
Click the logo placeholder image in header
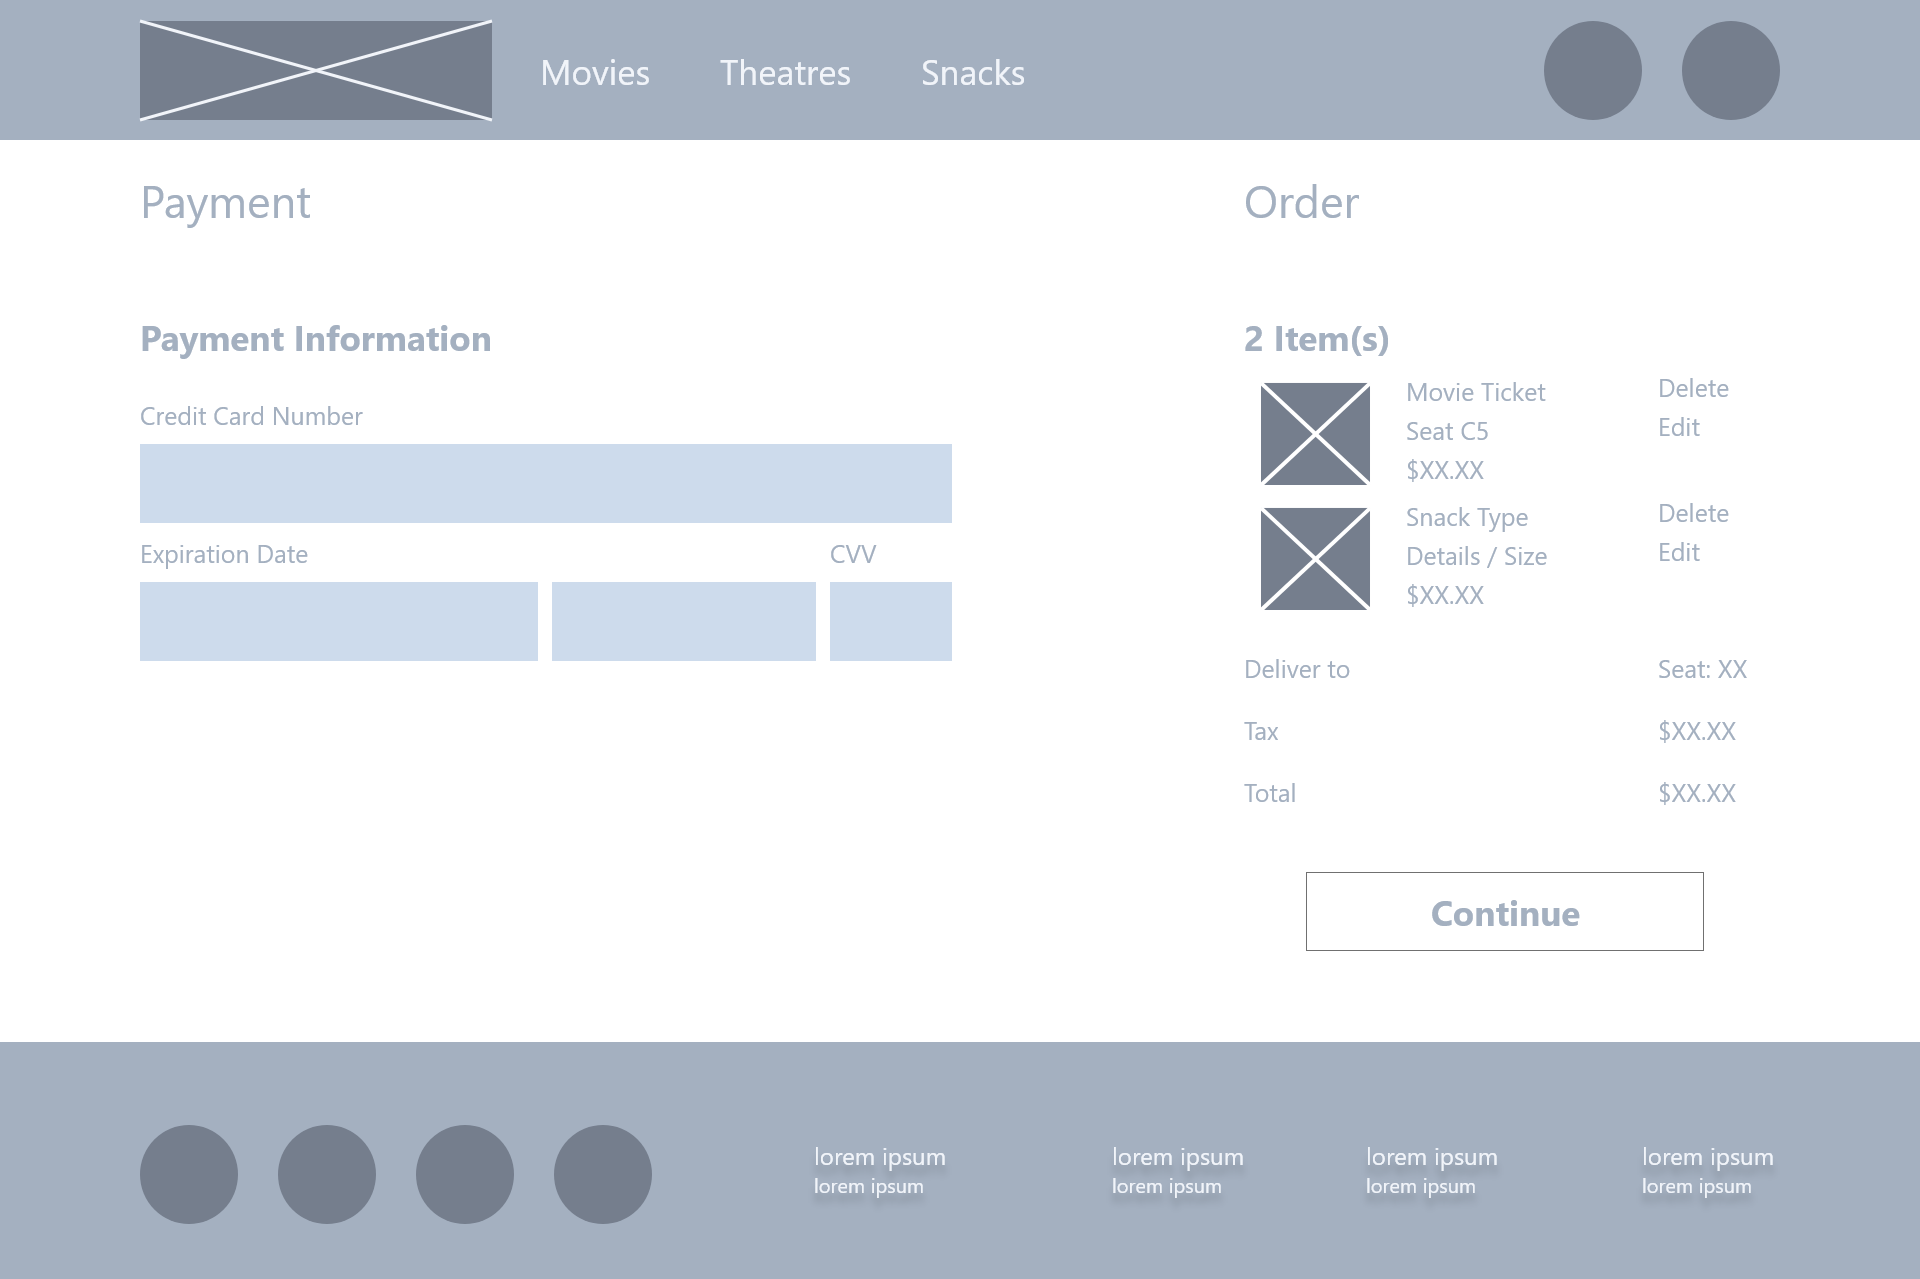316,70
